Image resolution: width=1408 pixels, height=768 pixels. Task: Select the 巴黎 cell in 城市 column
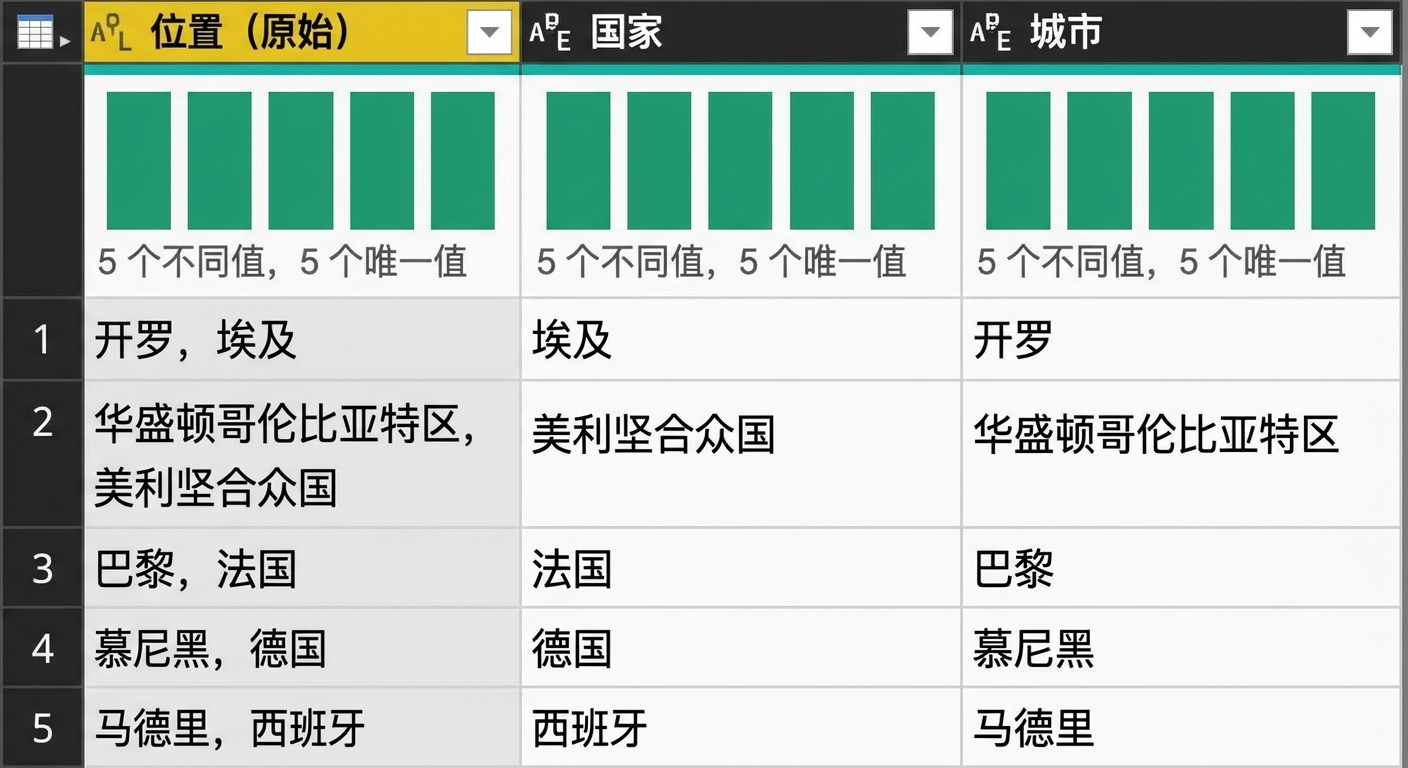1181,568
